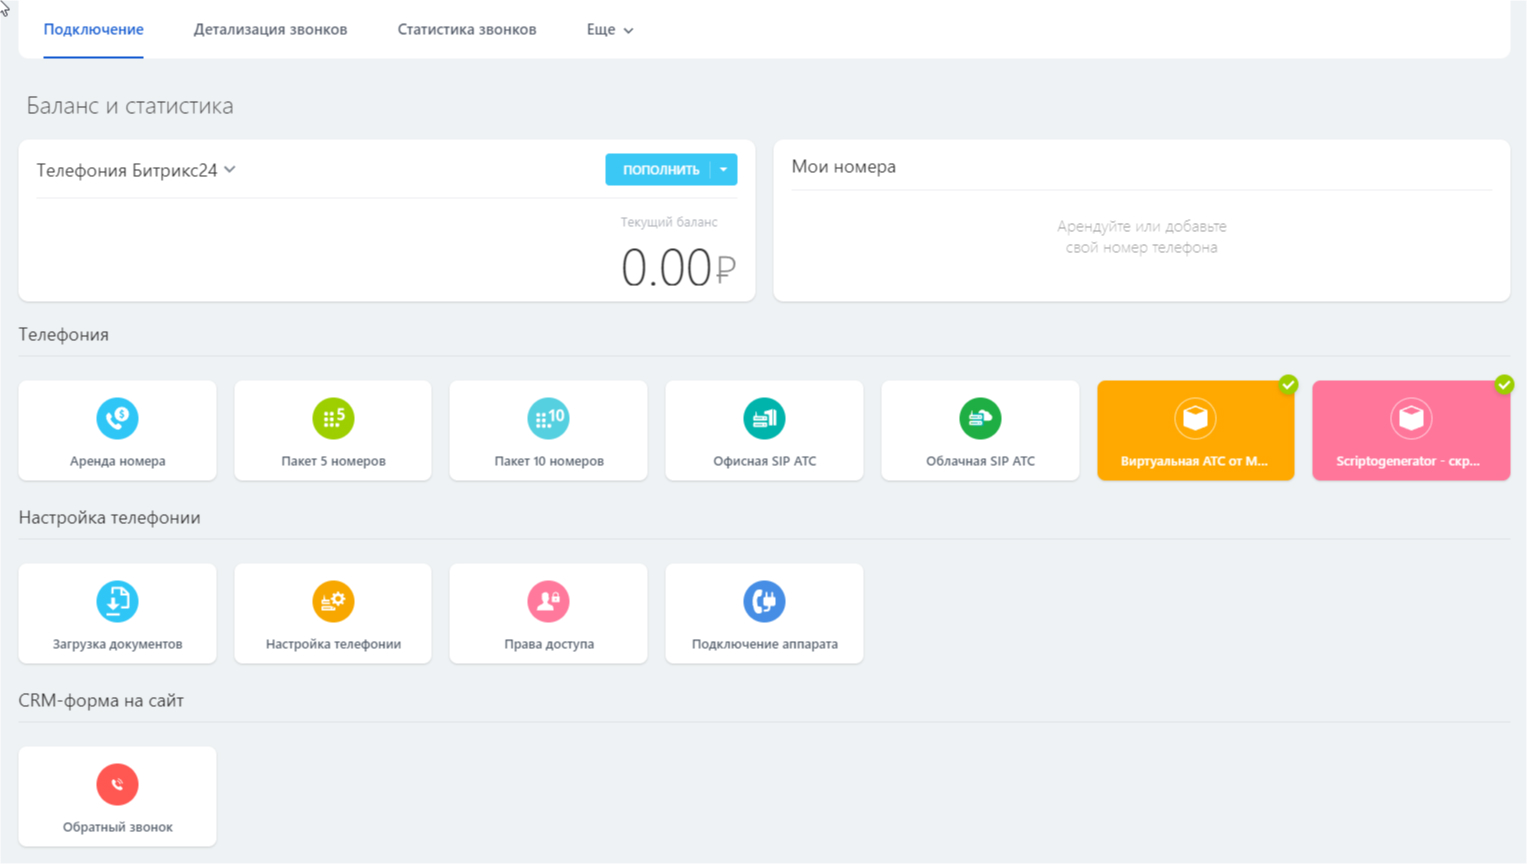
Task: Click the Облачная SIP АТС label
Action: click(980, 461)
